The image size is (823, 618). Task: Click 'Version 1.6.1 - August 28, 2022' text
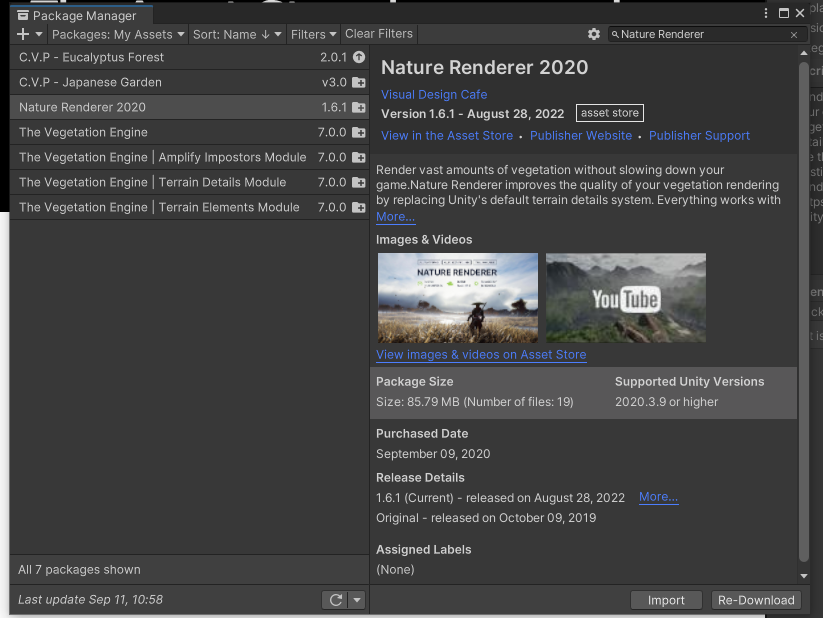click(472, 114)
